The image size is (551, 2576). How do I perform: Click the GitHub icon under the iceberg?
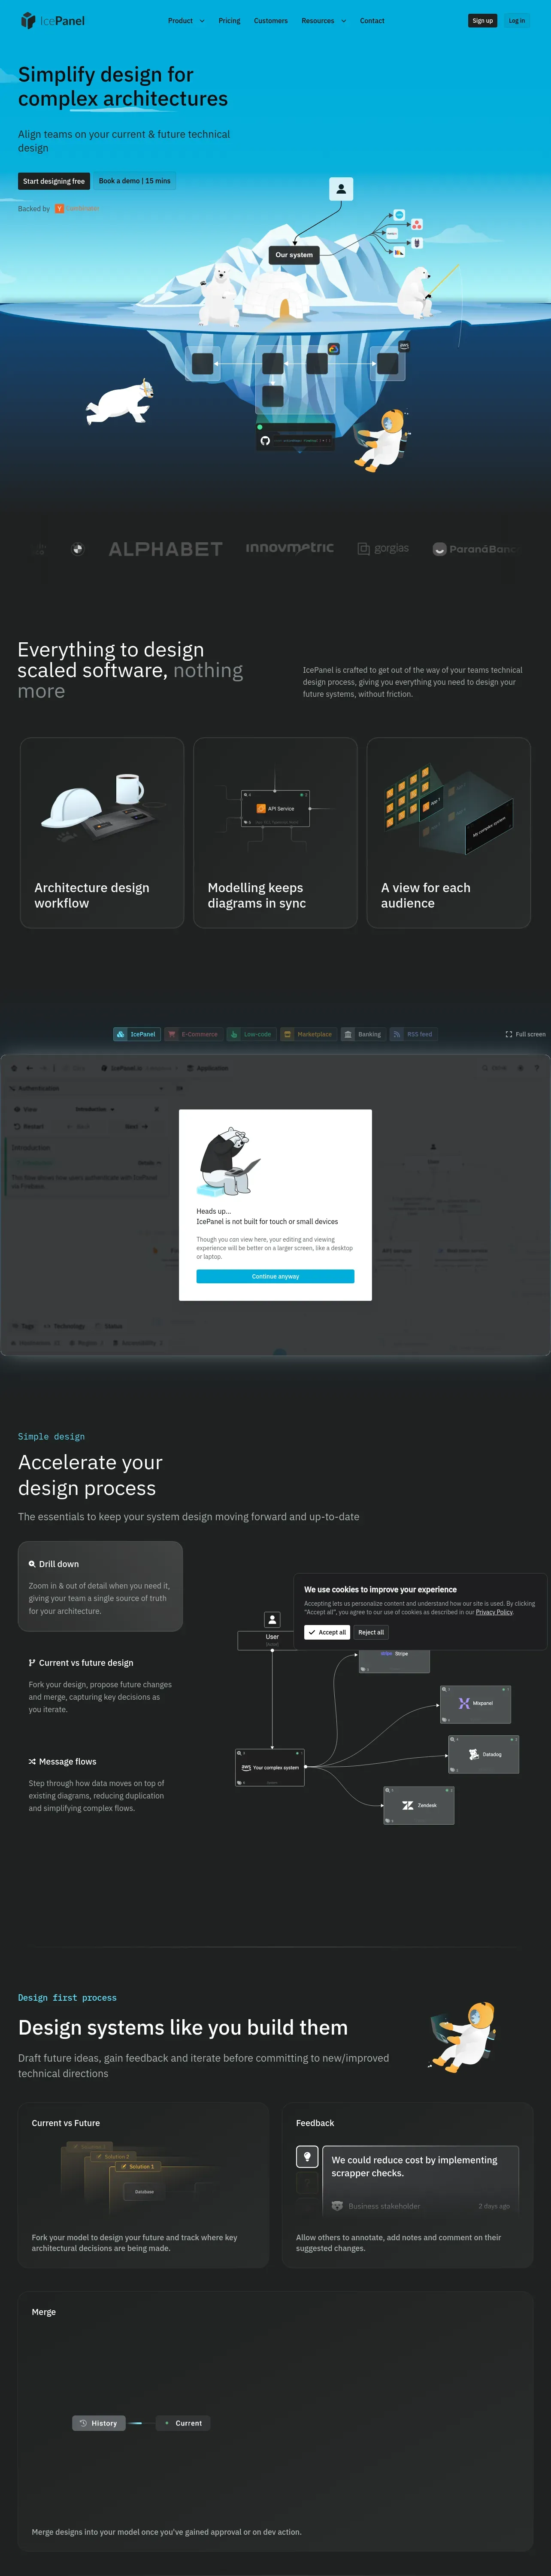[265, 440]
